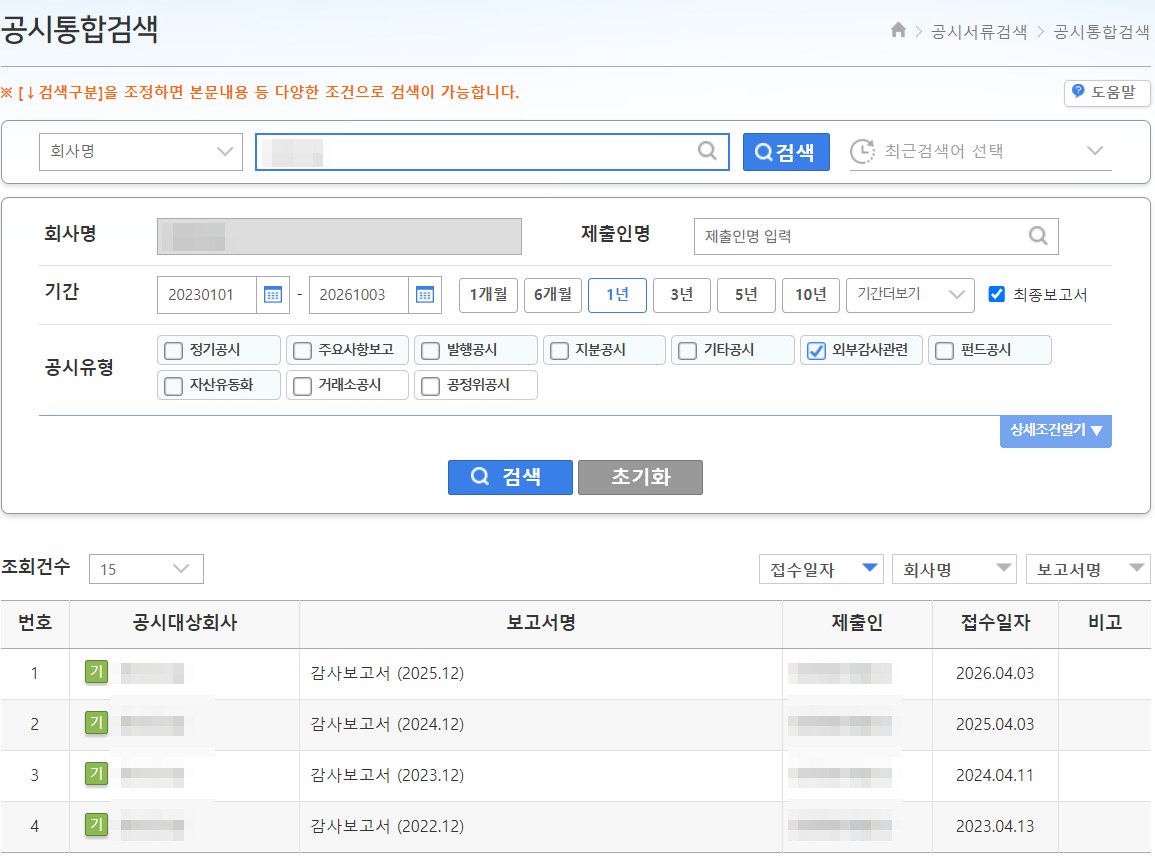Image resolution: width=1155 pixels, height=867 pixels.
Task: Go to 공시통합검색 breadcrumb link
Action: (x=1101, y=32)
